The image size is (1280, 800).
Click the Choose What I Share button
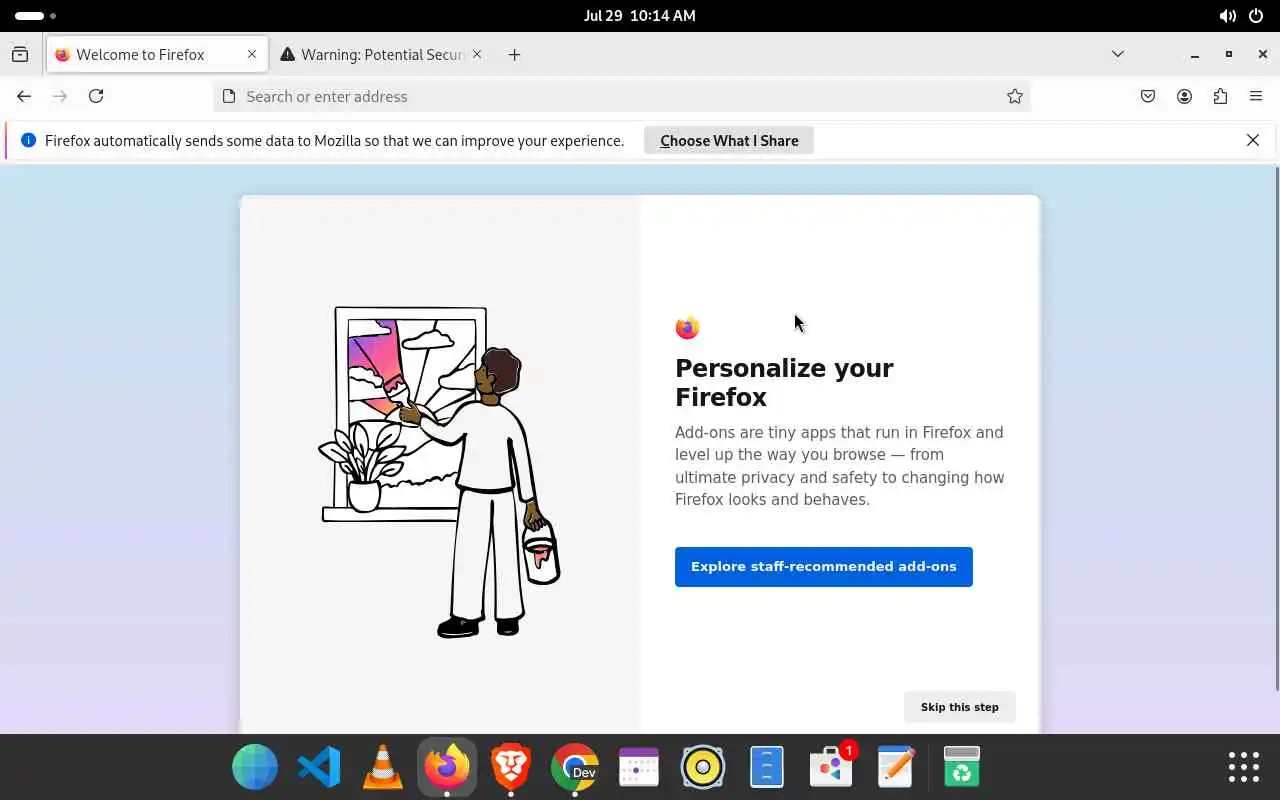(x=729, y=141)
